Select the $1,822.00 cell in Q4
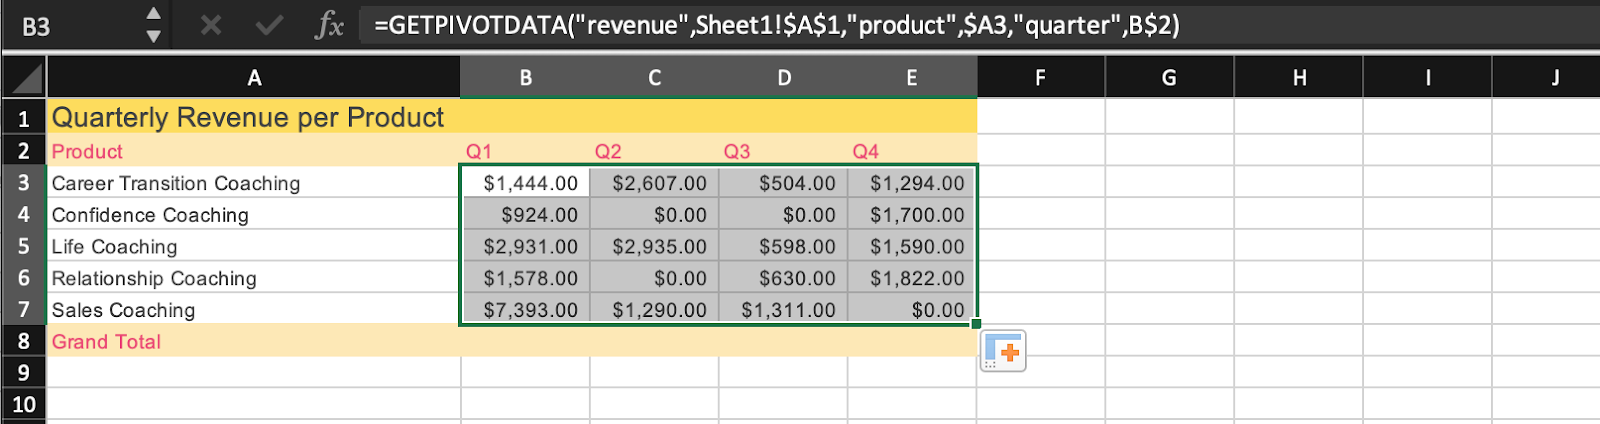This screenshot has width=1600, height=424. (x=913, y=278)
